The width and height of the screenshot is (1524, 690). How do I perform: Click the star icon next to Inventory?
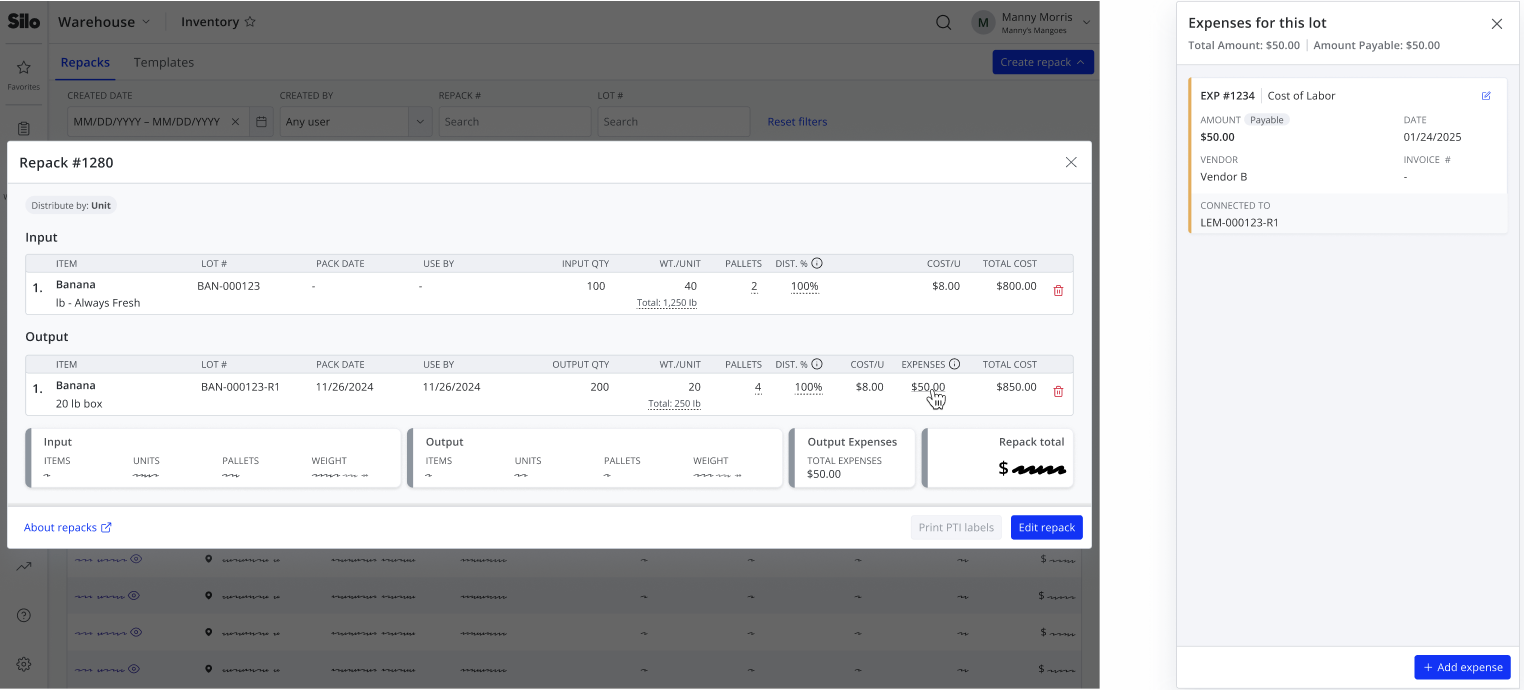250,22
